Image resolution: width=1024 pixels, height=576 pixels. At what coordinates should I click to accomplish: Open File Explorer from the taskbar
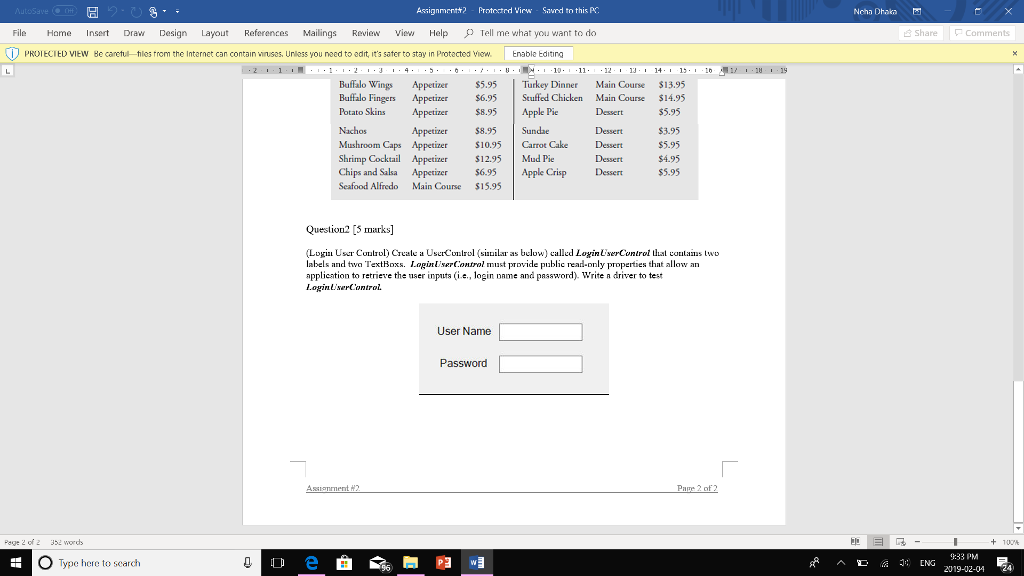[x=410, y=562]
